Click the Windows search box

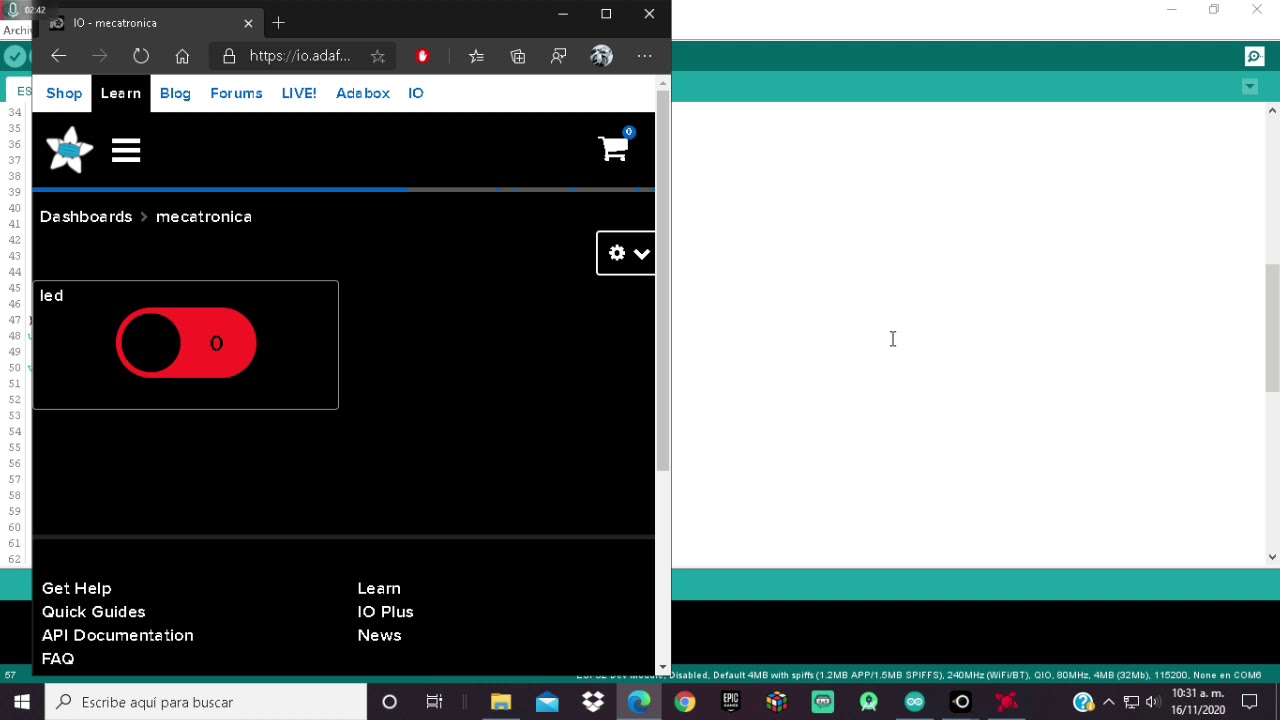coord(206,702)
